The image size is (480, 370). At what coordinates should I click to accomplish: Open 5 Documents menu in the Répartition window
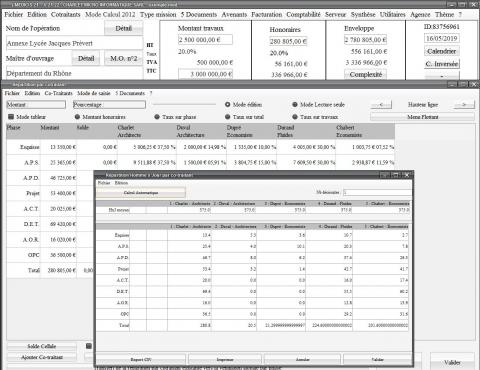130,93
